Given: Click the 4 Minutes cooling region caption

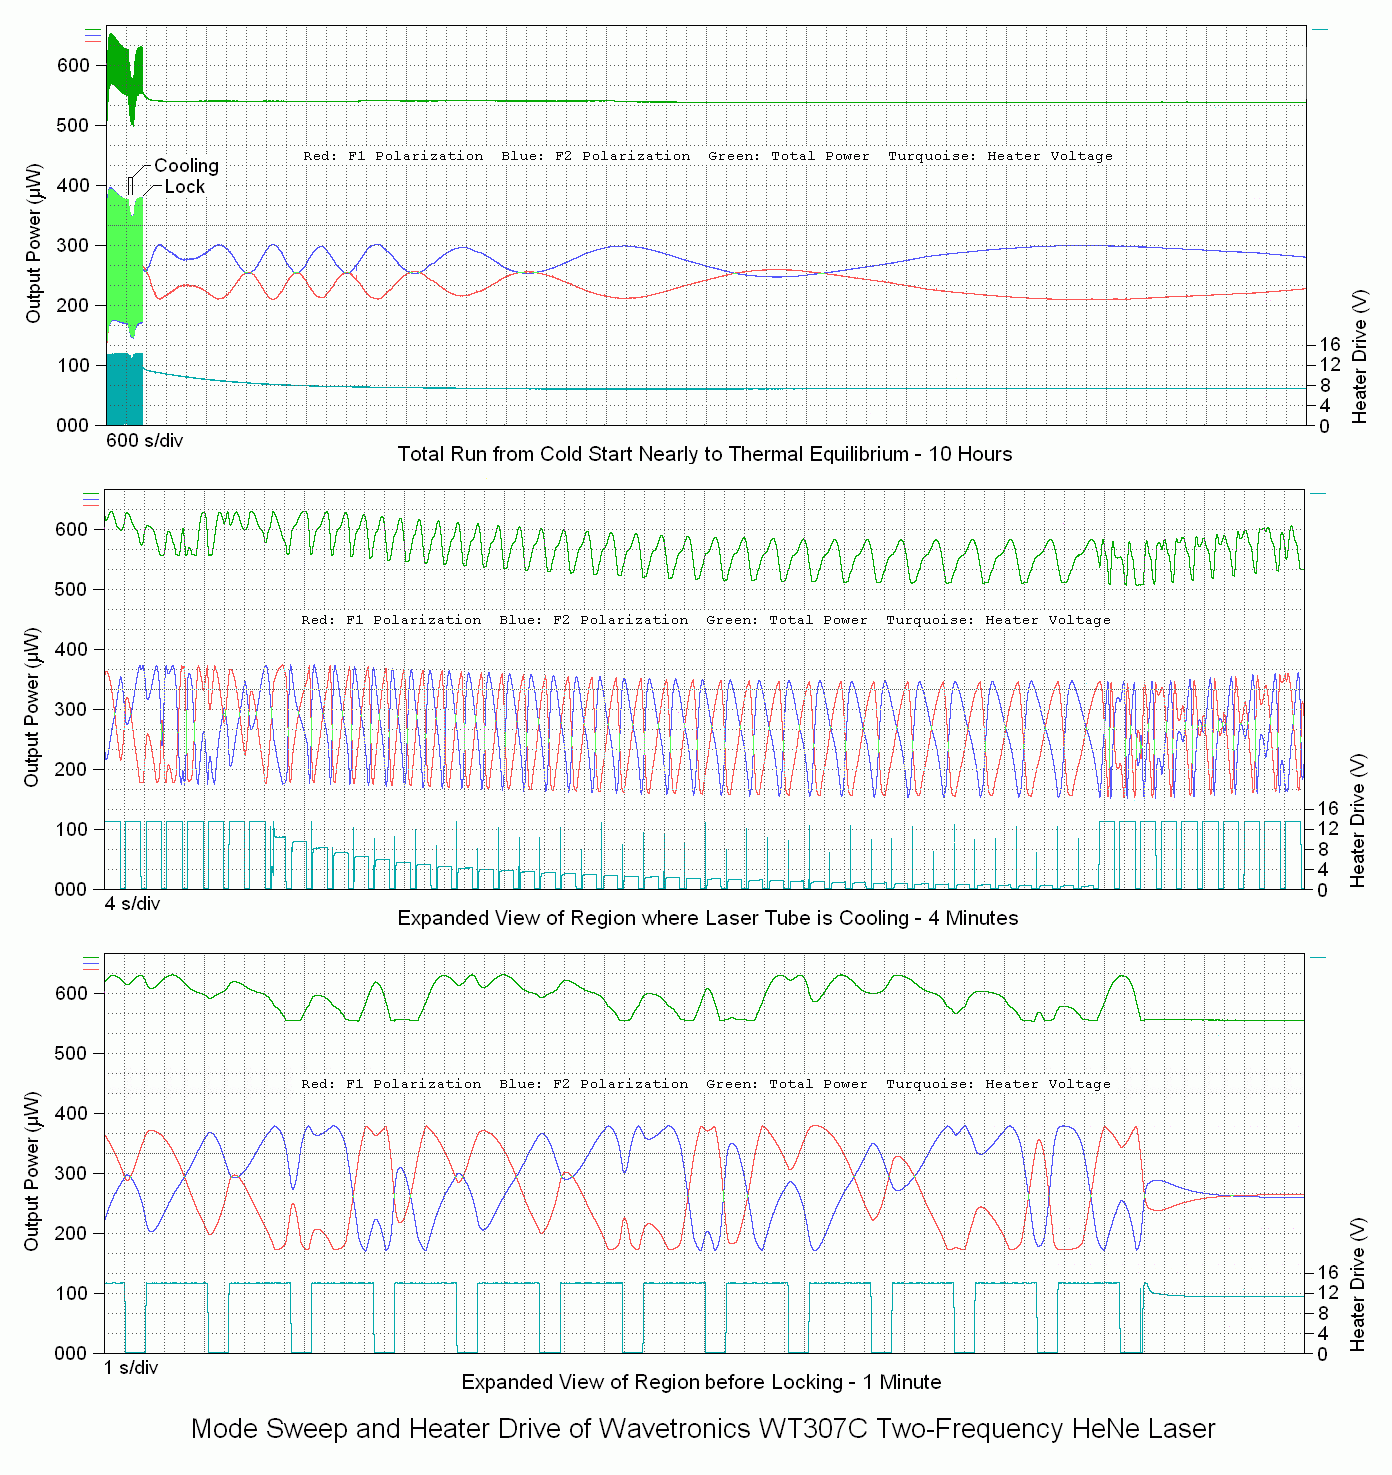Looking at the screenshot, I should tap(707, 918).
